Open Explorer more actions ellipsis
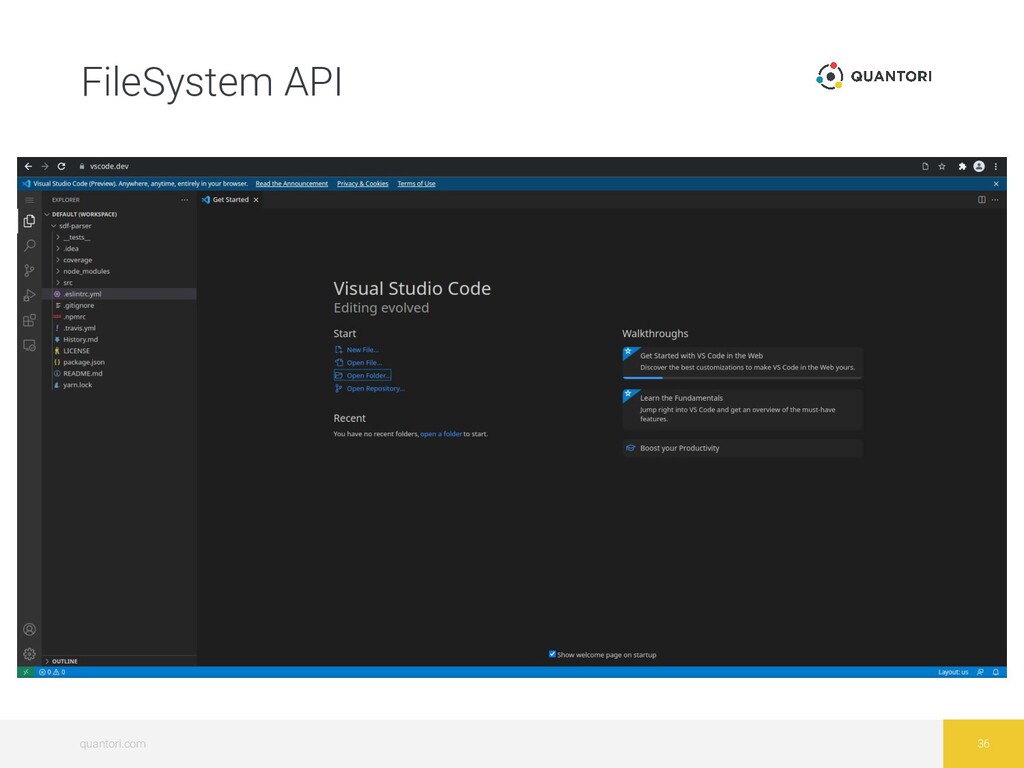 click(x=185, y=200)
